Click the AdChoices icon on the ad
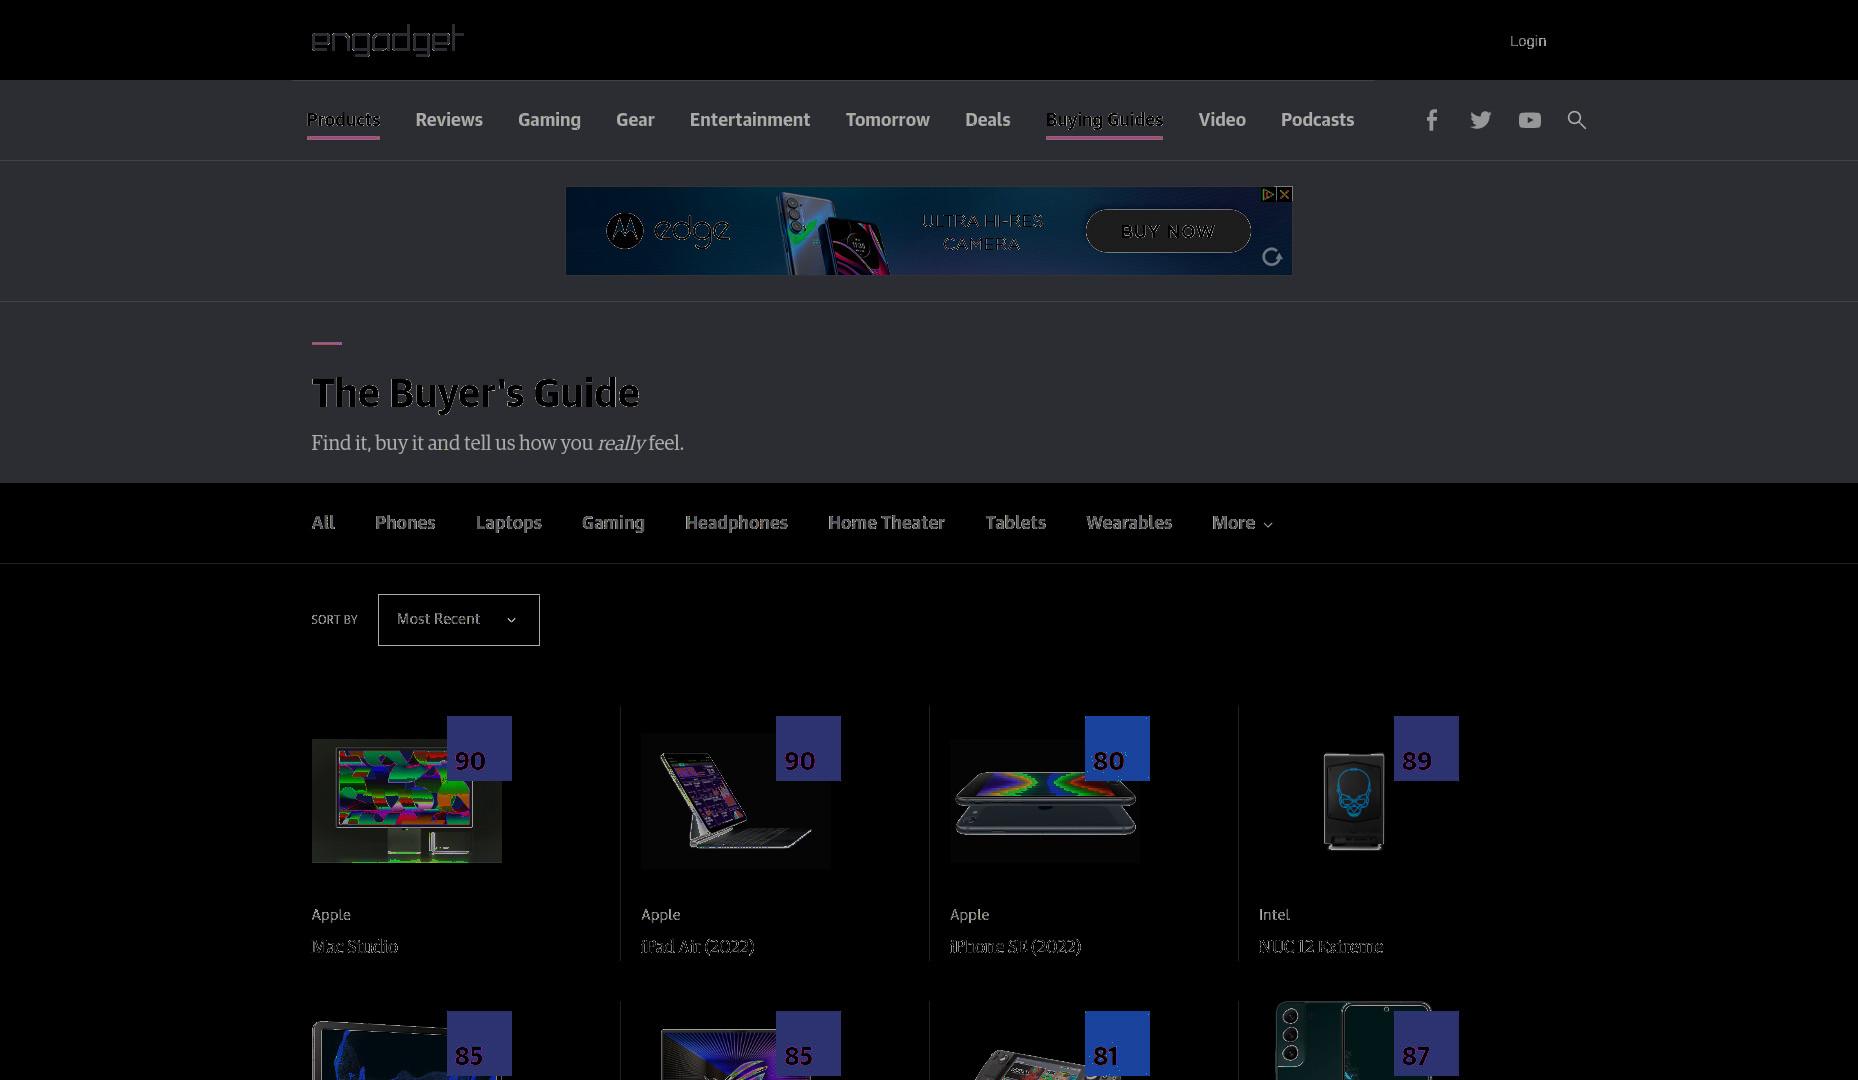1858x1080 pixels. [1268, 194]
